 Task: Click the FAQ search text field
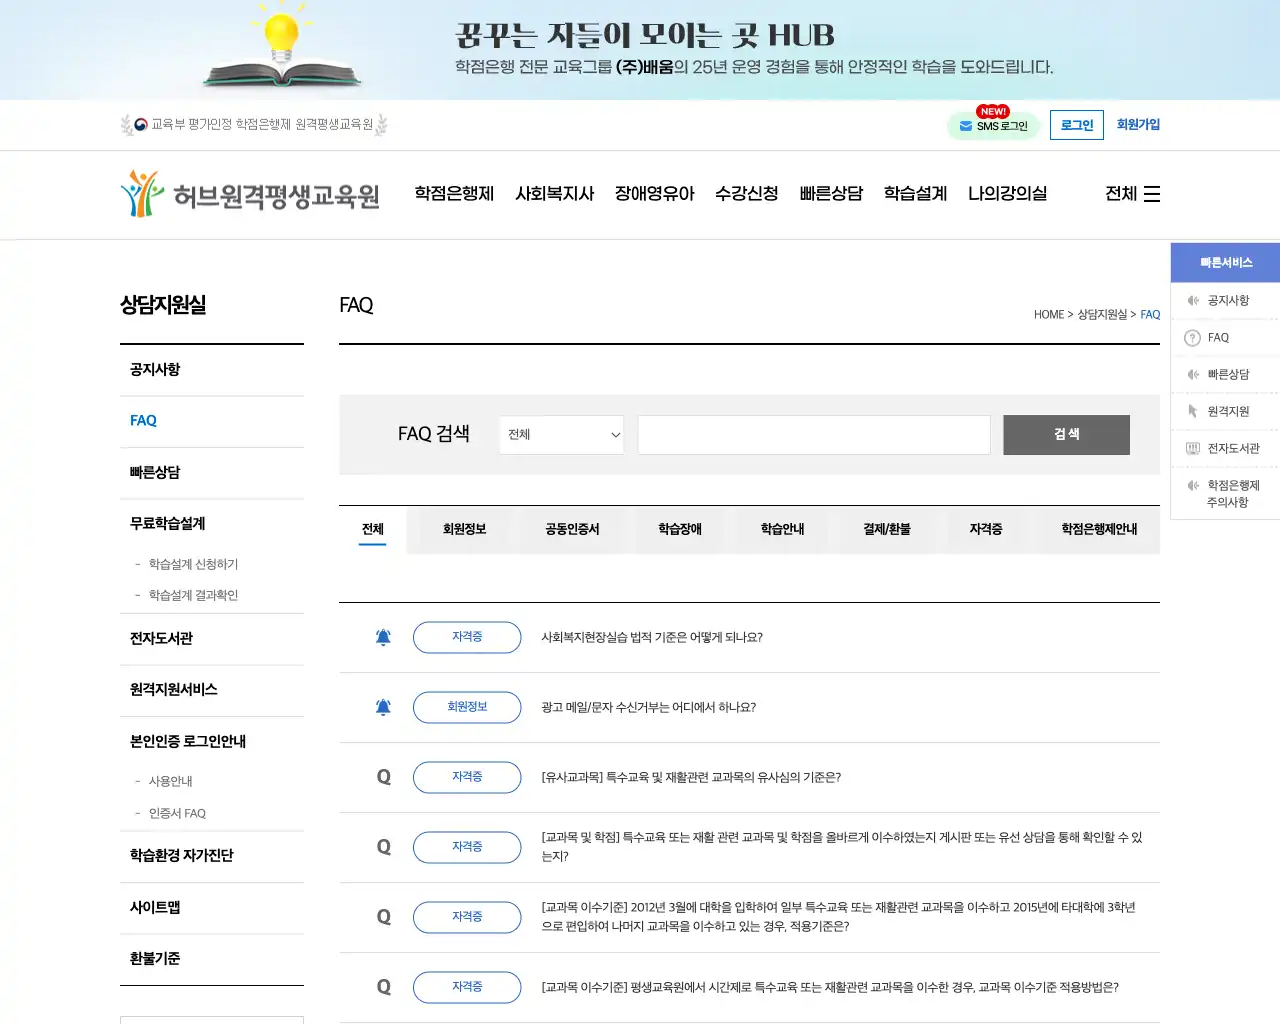[x=814, y=435]
